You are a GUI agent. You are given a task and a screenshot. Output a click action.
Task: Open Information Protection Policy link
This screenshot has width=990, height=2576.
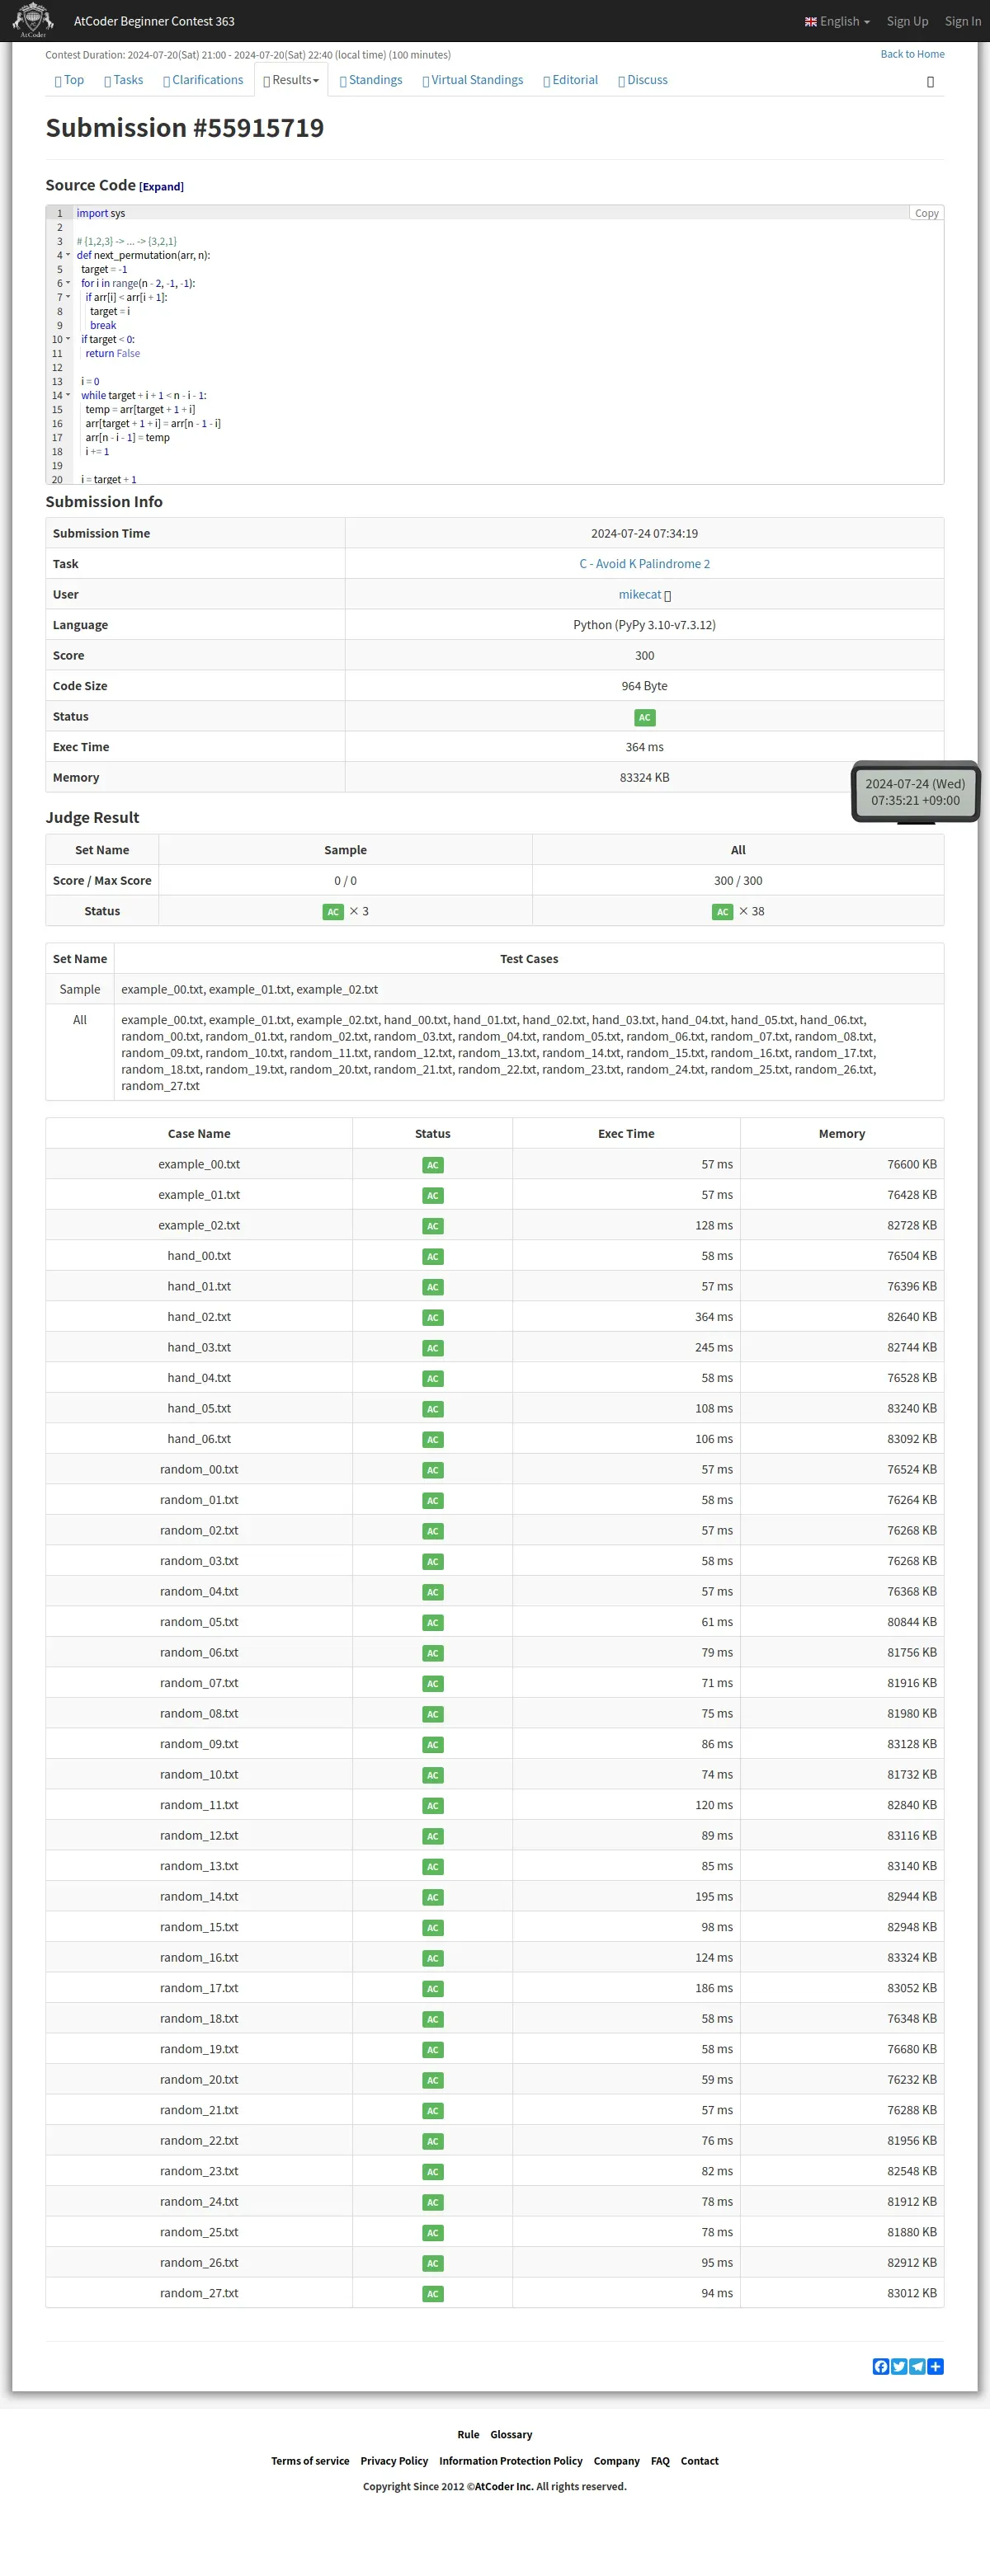511,2461
